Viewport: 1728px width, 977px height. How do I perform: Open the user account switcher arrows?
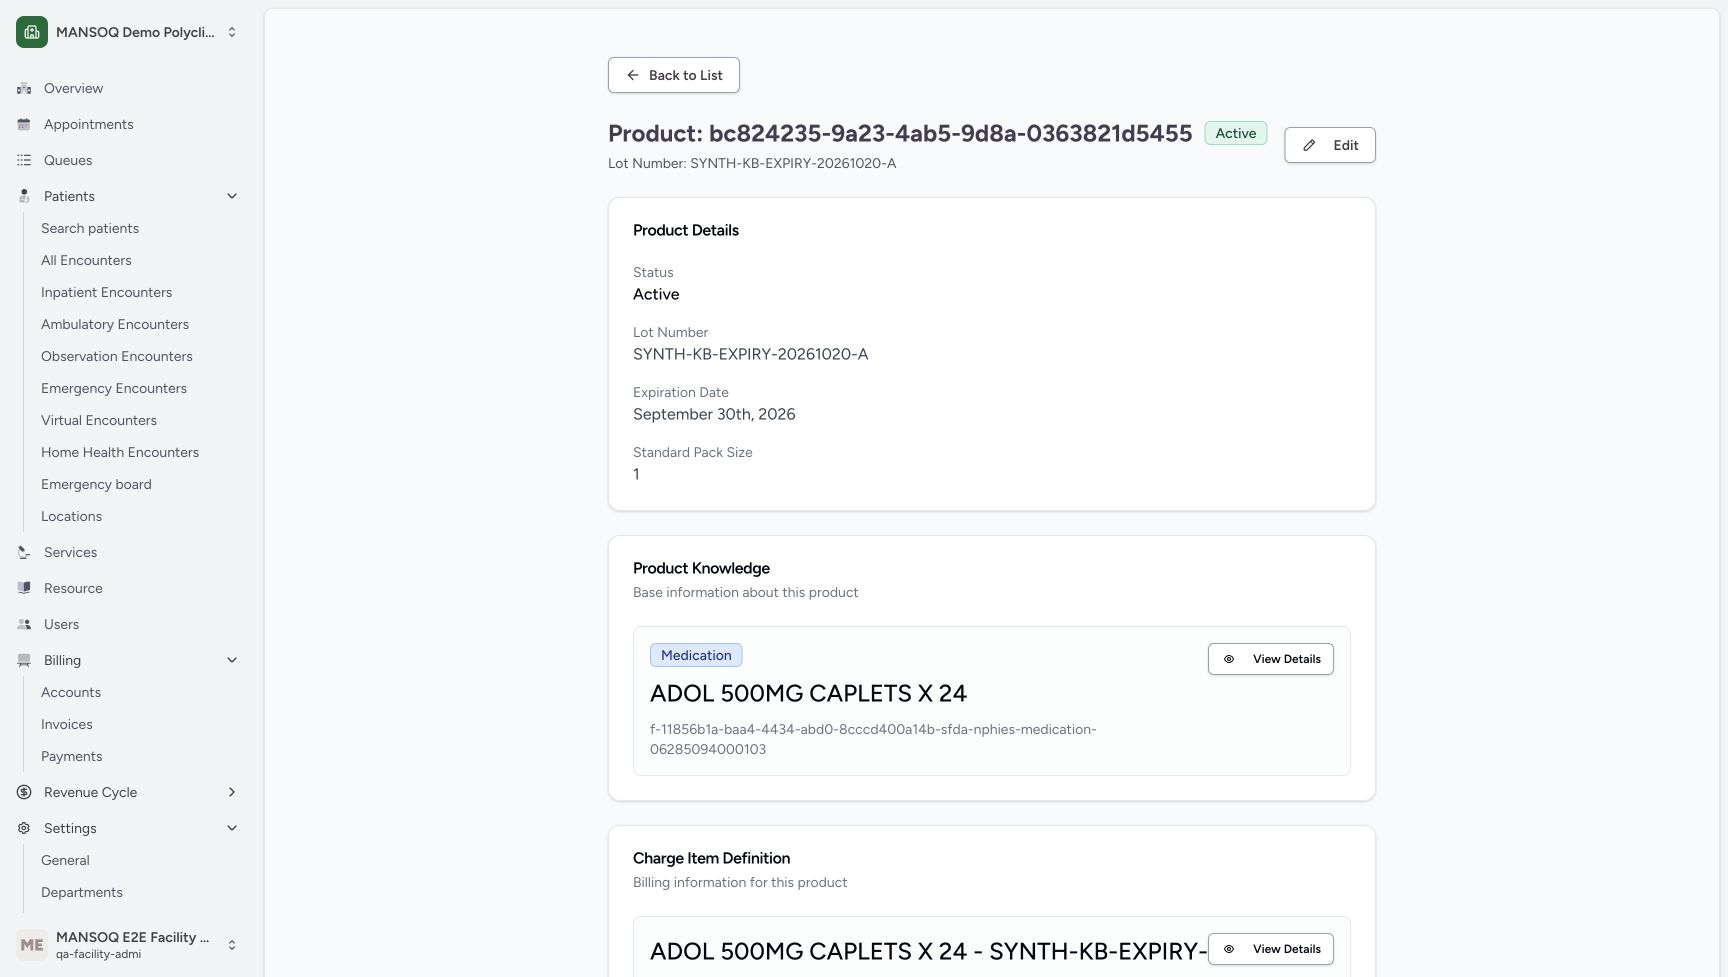point(232,945)
